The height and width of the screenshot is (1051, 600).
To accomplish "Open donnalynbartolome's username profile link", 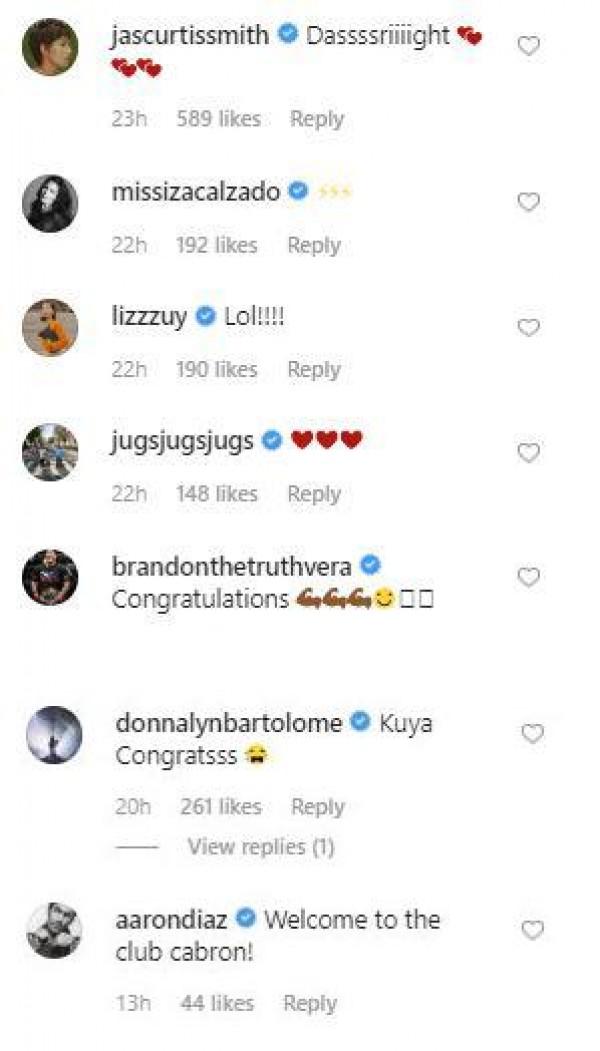I will (228, 723).
